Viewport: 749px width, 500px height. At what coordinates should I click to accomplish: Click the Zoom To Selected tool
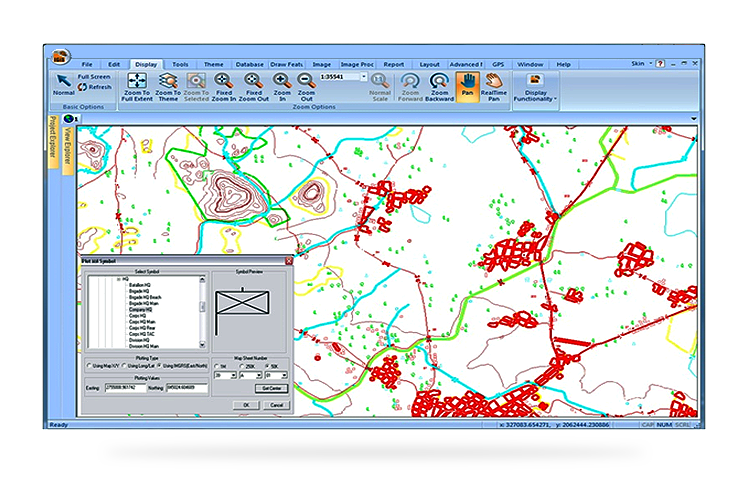(196, 86)
